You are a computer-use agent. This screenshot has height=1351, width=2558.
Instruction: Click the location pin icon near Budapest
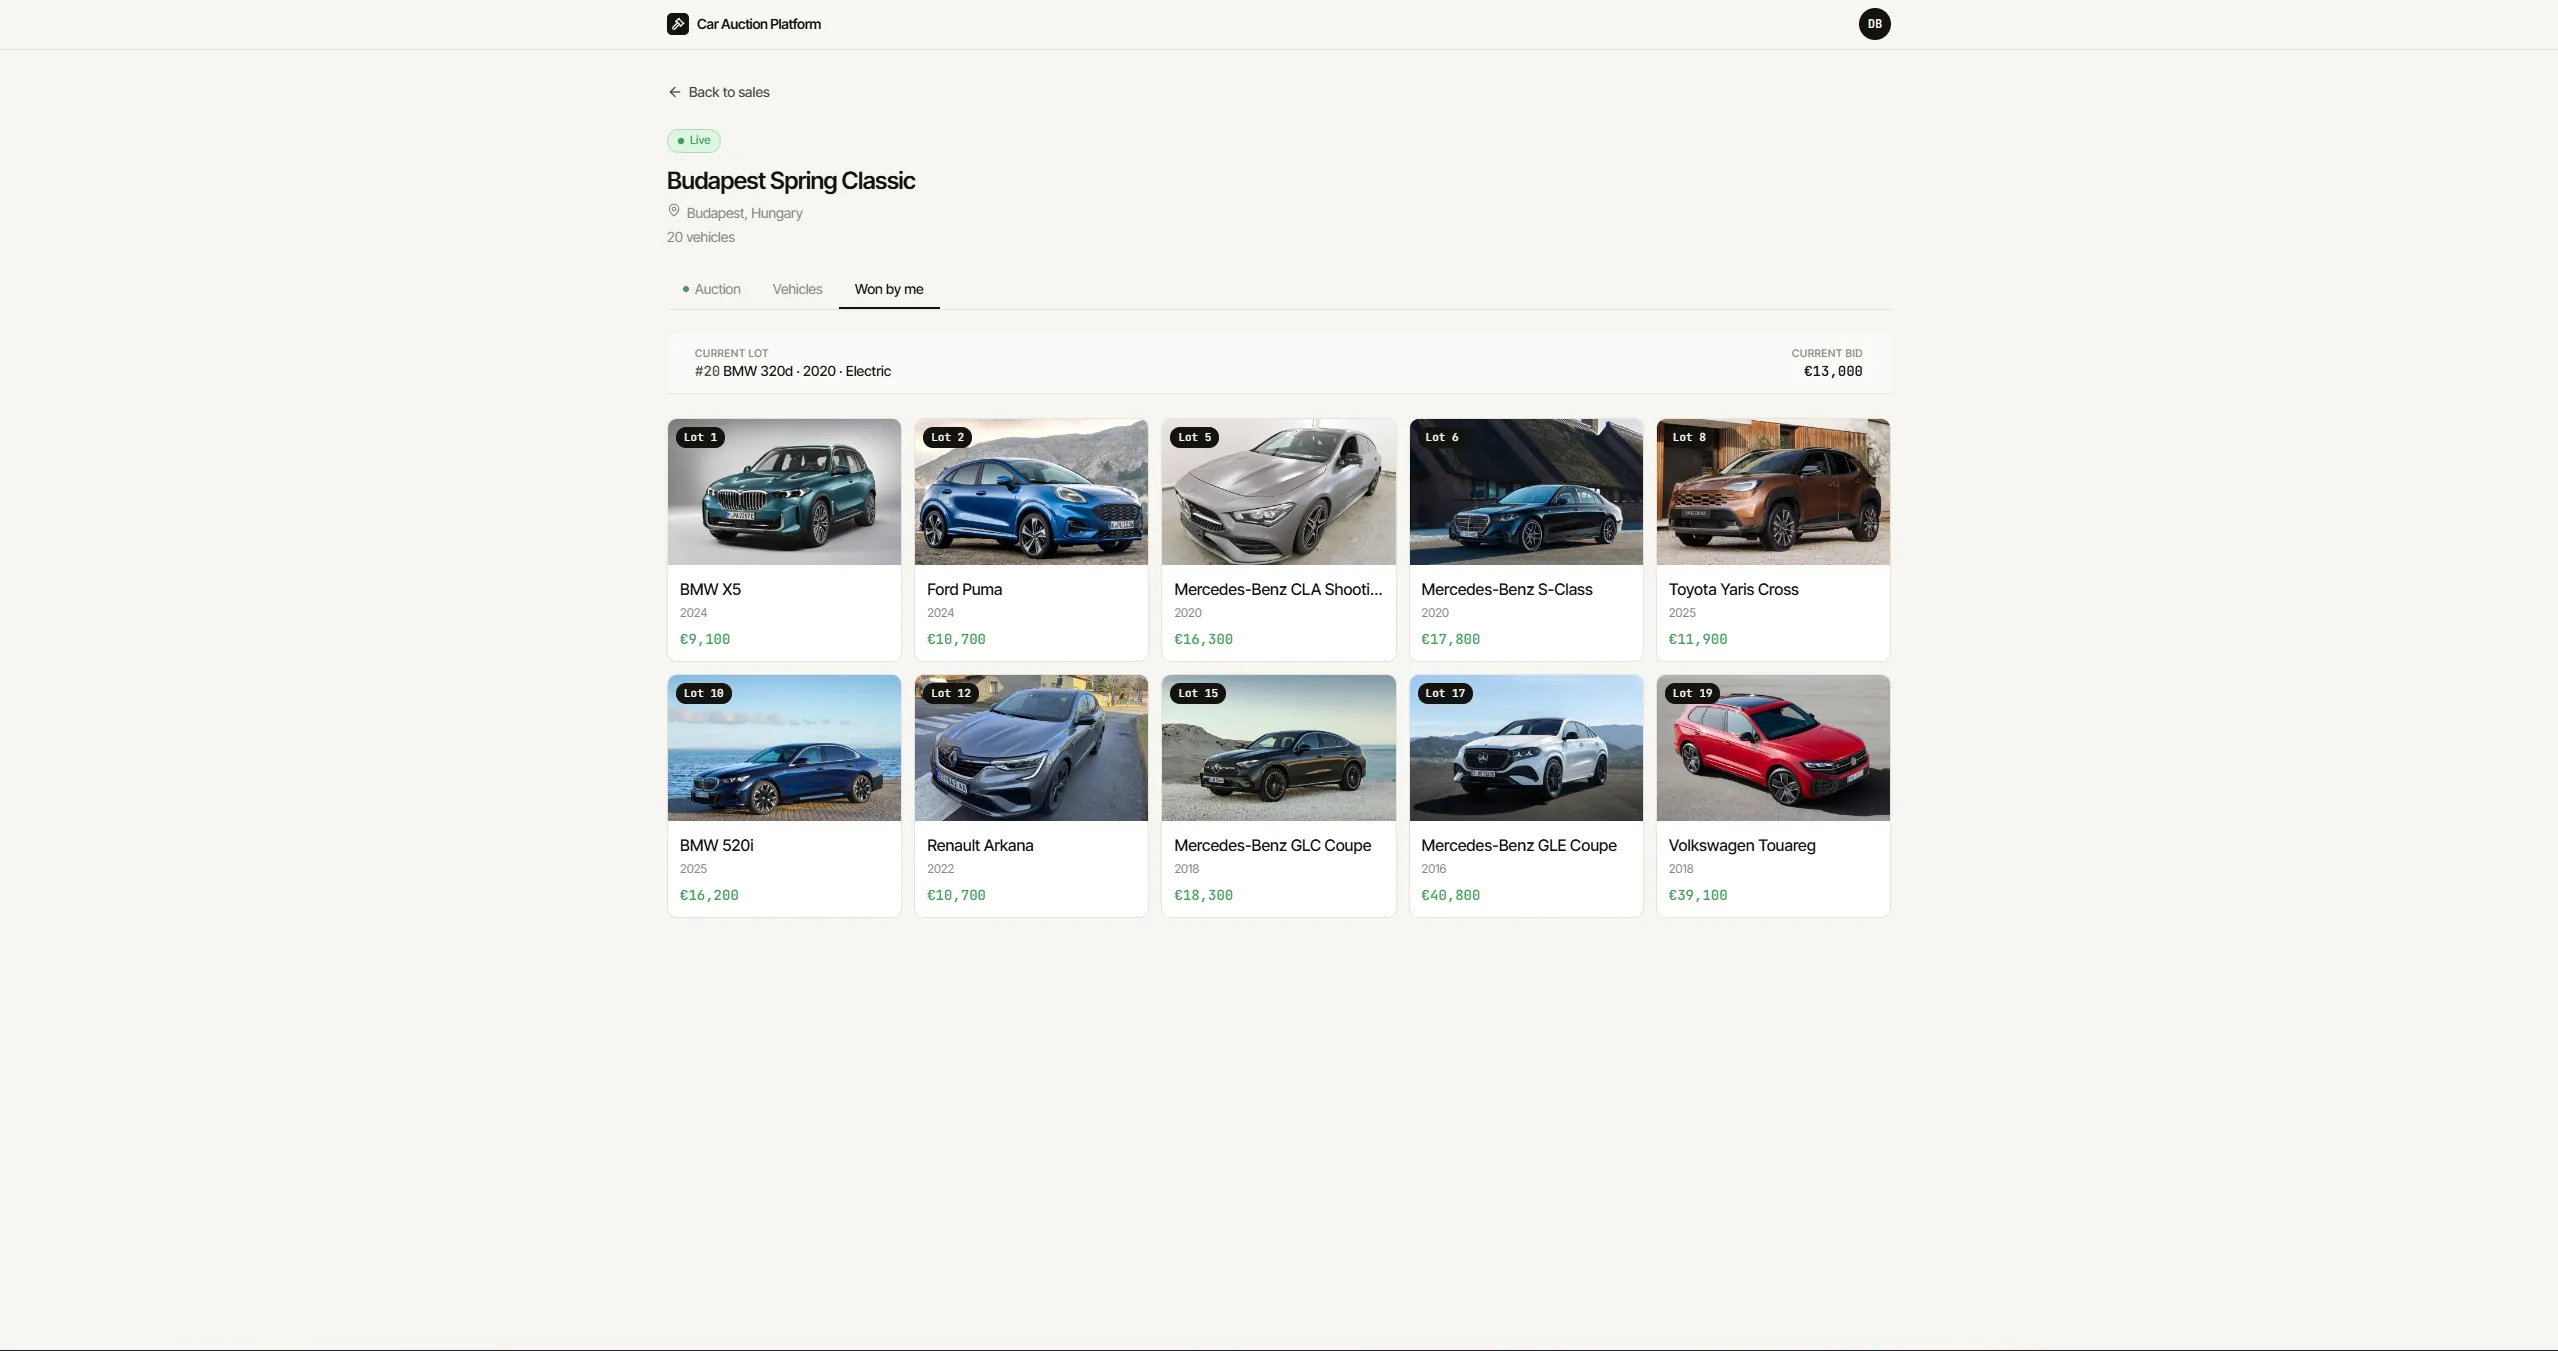click(674, 211)
